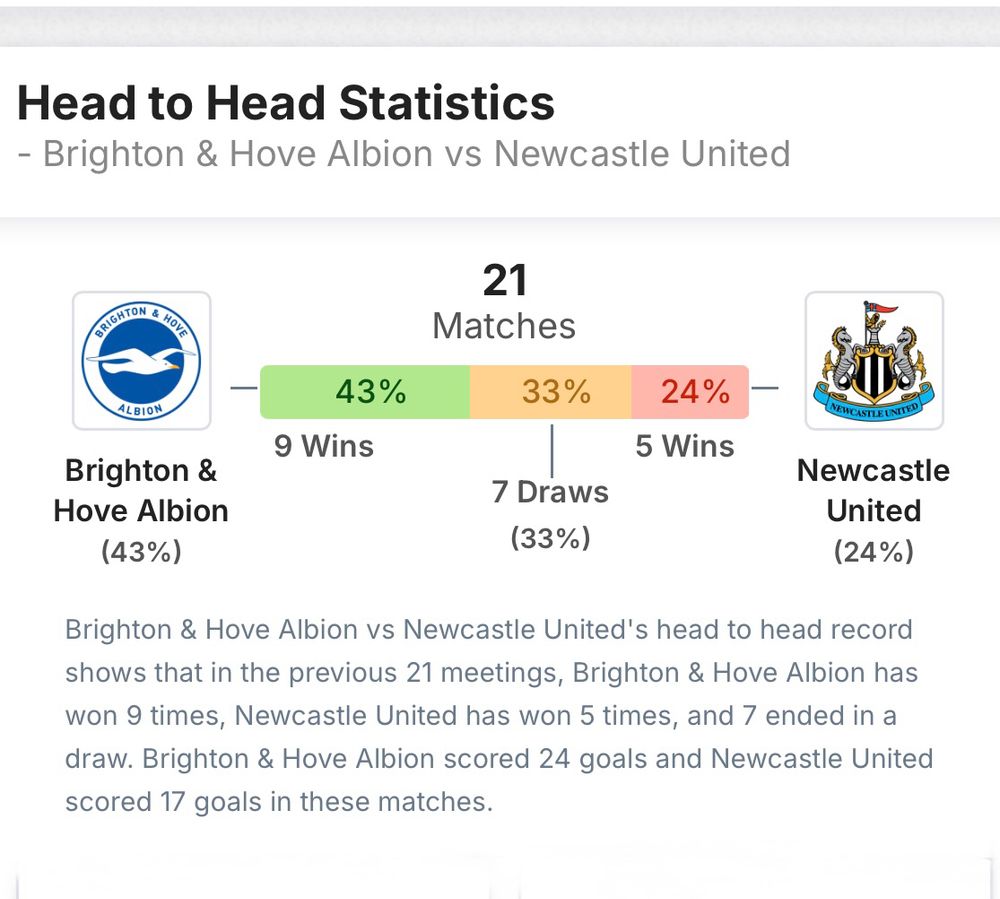Click the "21" total matches number
This screenshot has width=1000, height=899.
(504, 282)
